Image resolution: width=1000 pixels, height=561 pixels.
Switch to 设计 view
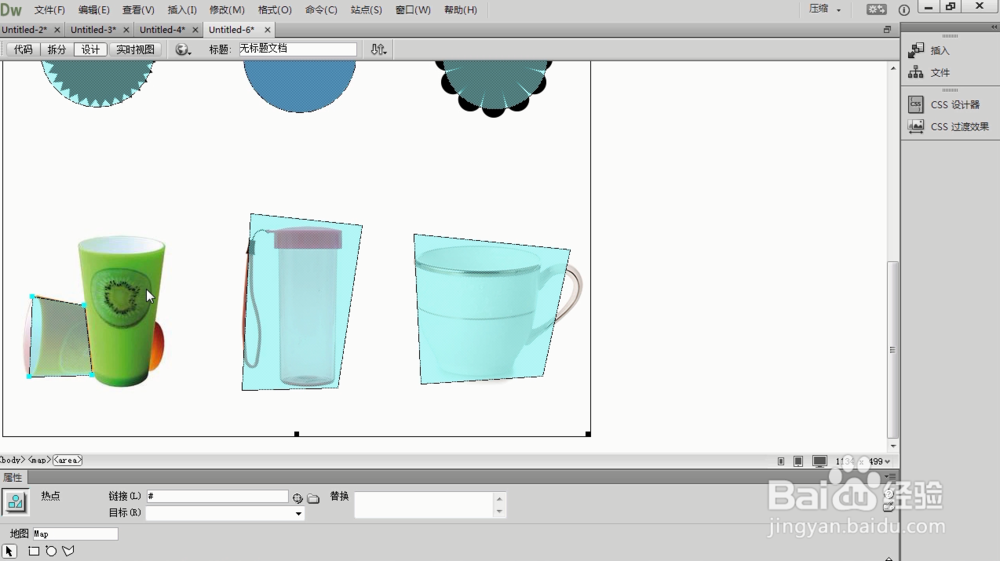pos(91,49)
